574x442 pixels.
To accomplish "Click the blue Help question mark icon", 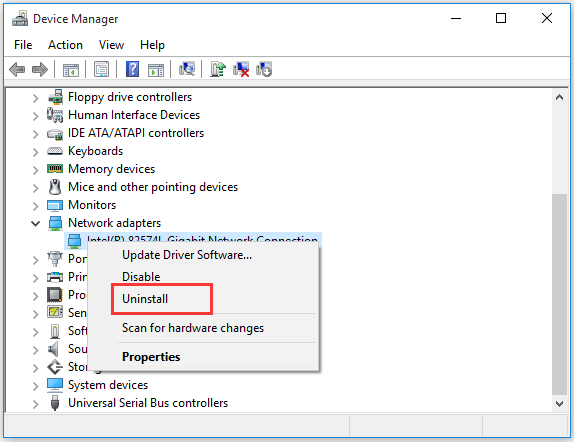I will (132, 69).
